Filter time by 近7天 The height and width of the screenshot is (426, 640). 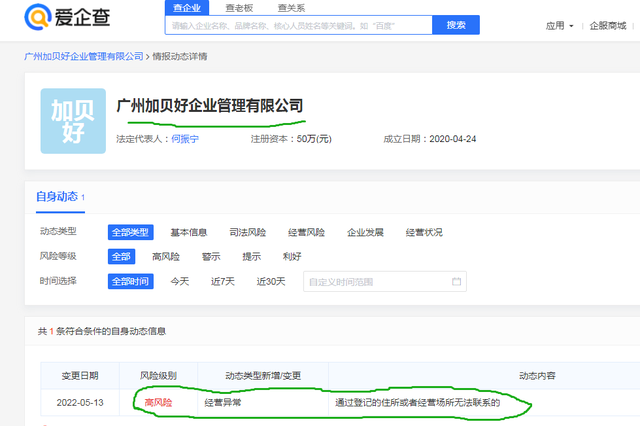pyautogui.click(x=222, y=282)
